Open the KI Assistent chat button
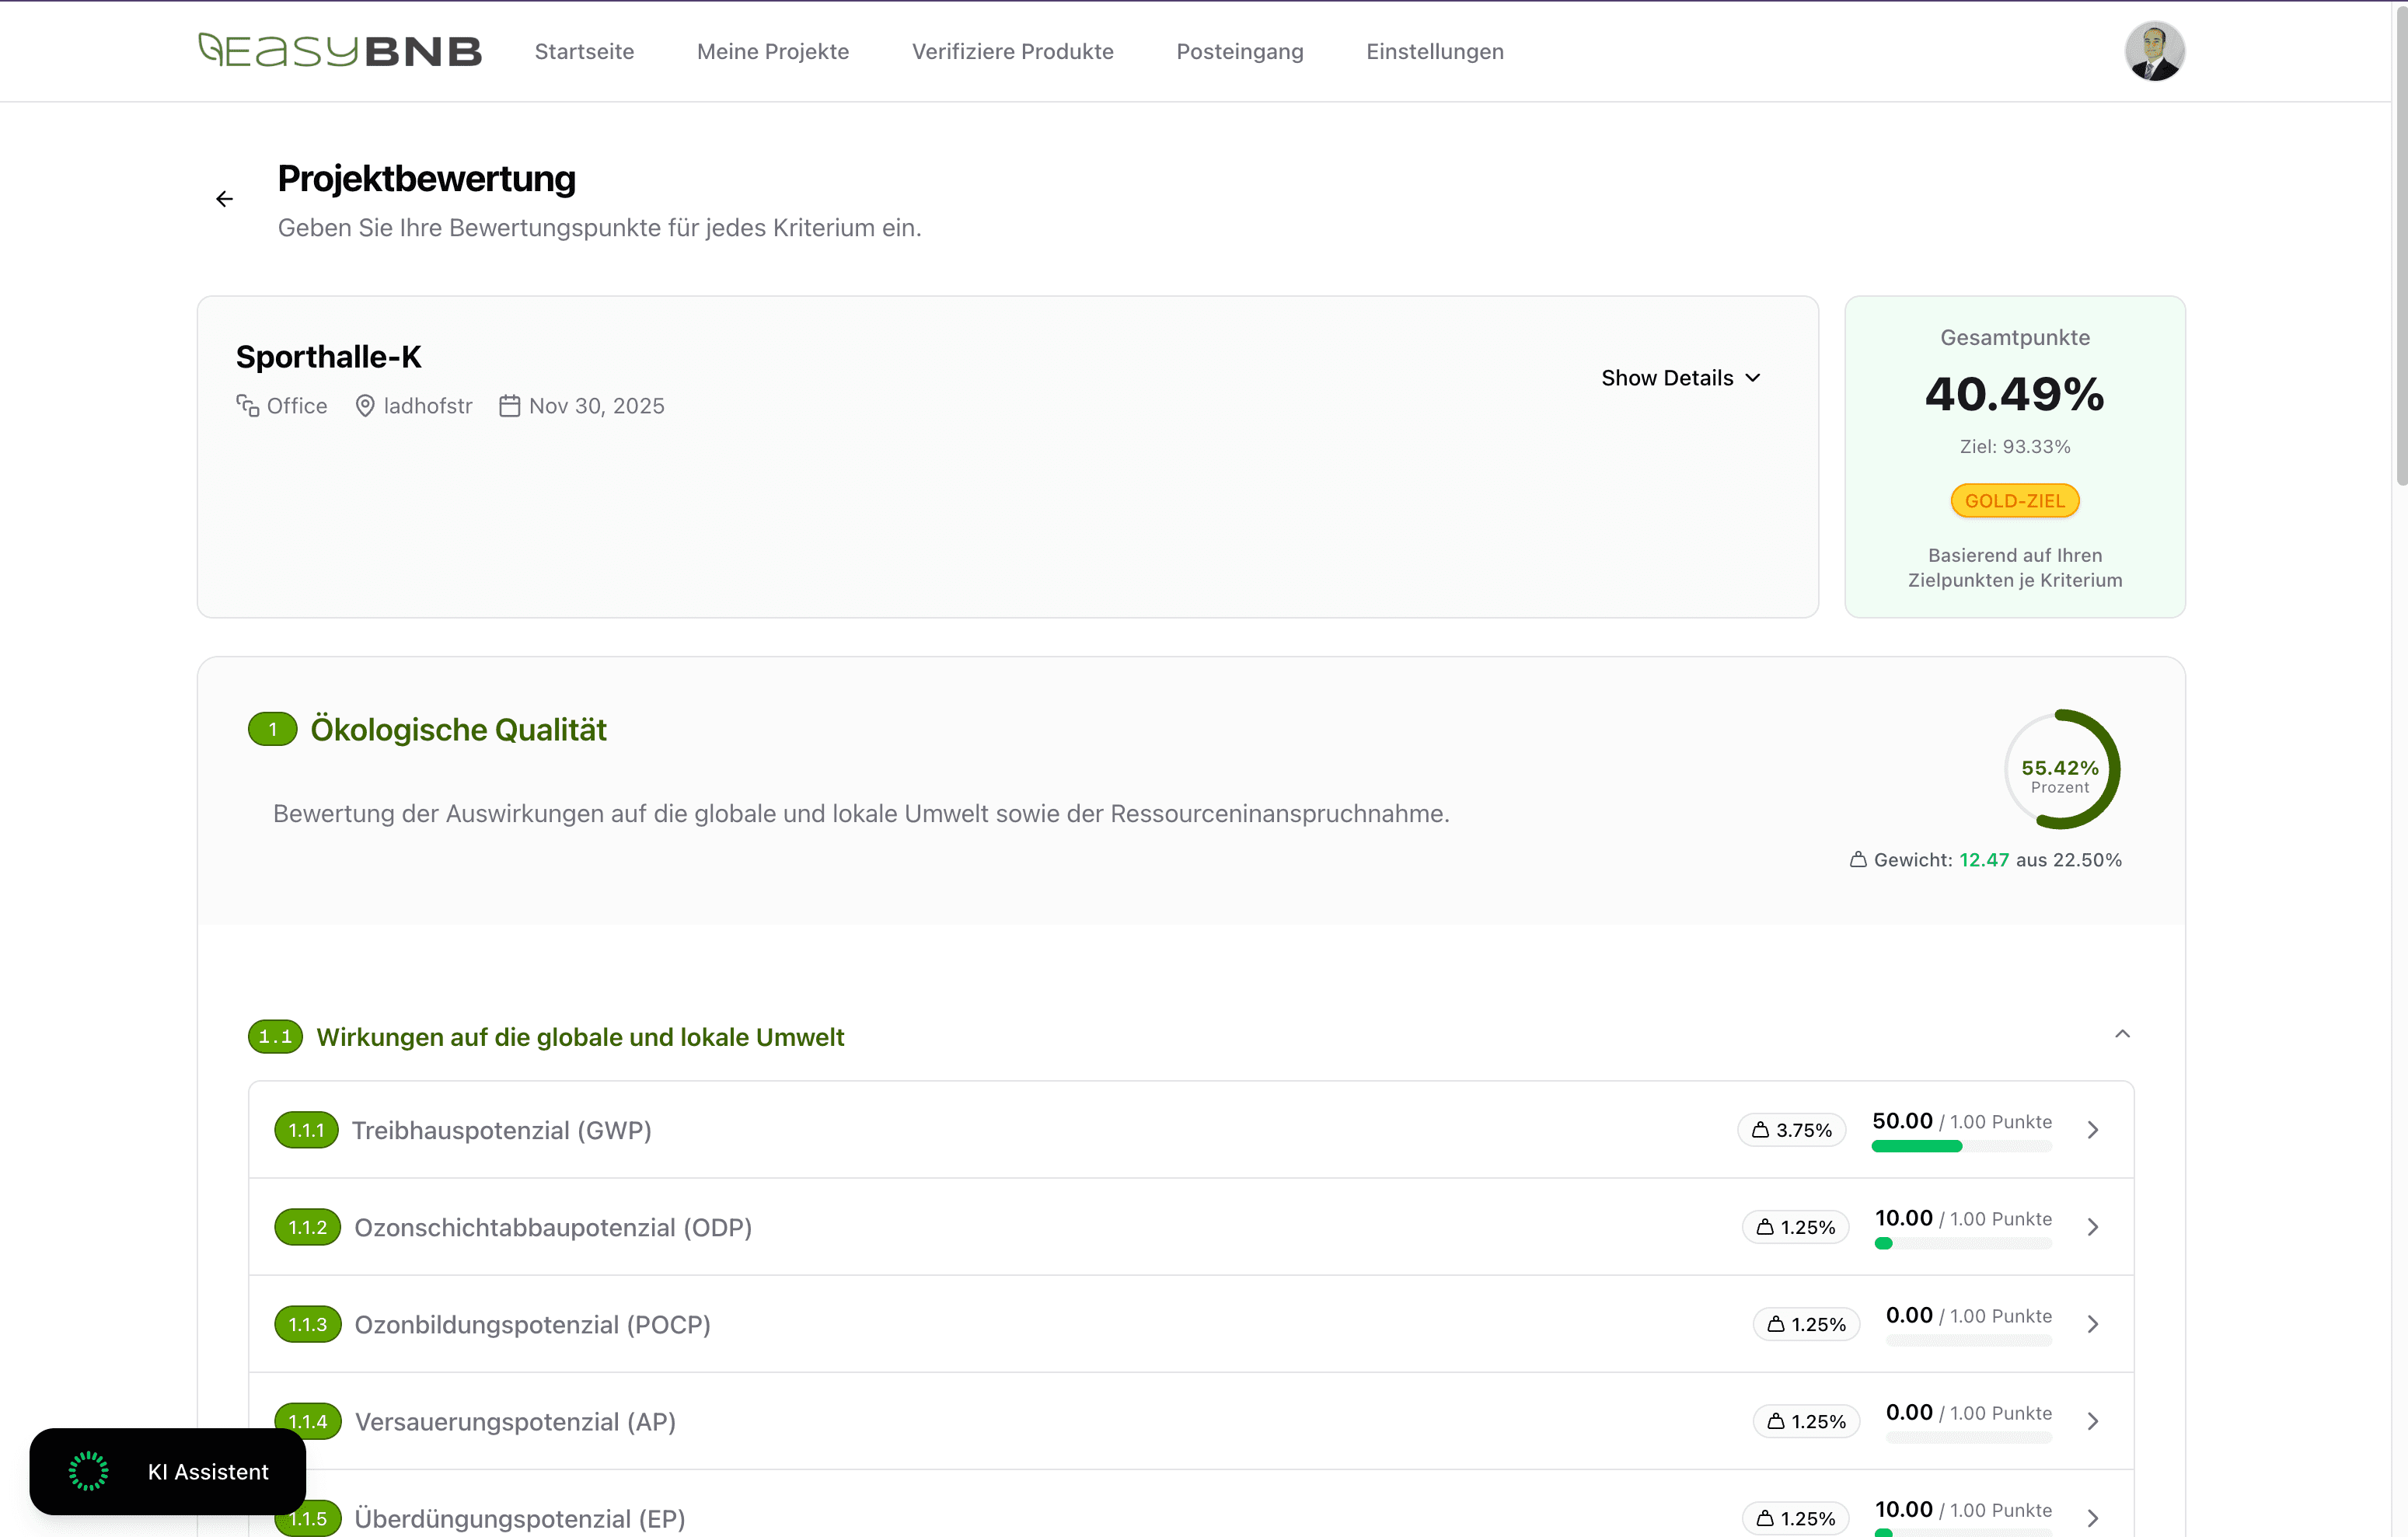This screenshot has height=1537, width=2408. point(167,1471)
